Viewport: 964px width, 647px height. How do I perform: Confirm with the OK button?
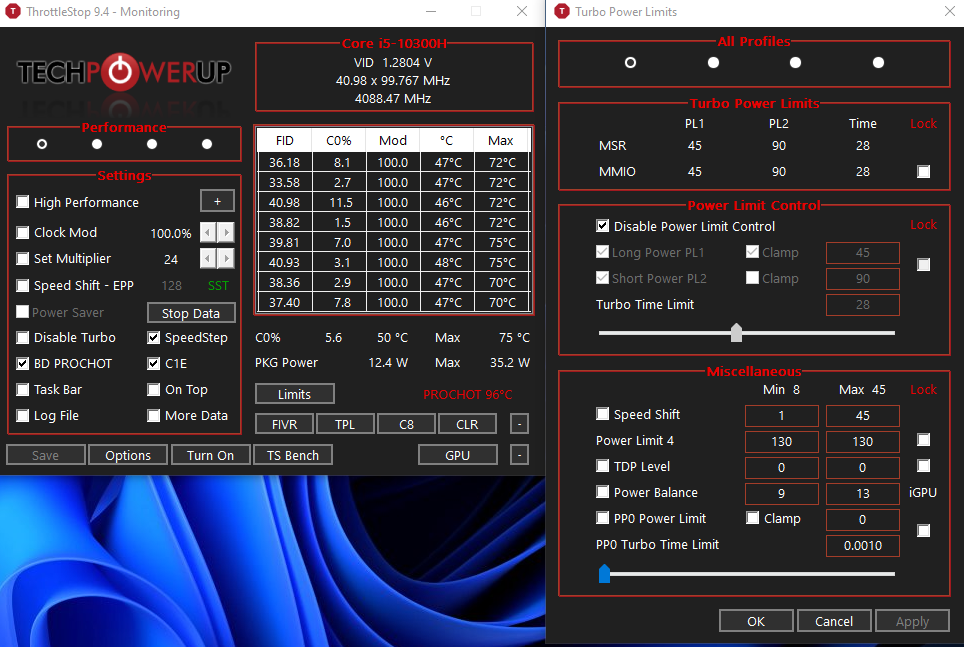(x=756, y=621)
